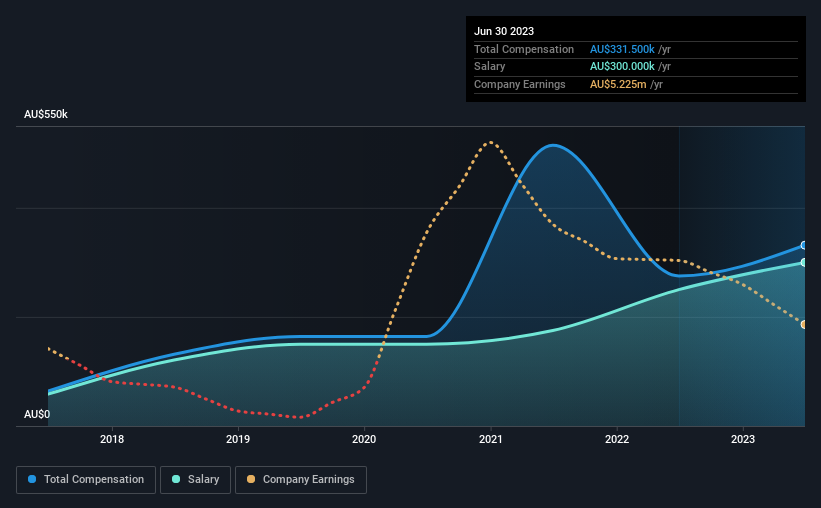Click the AU$550k y-axis label
Viewport: 821px width, 508px height.
[46, 114]
